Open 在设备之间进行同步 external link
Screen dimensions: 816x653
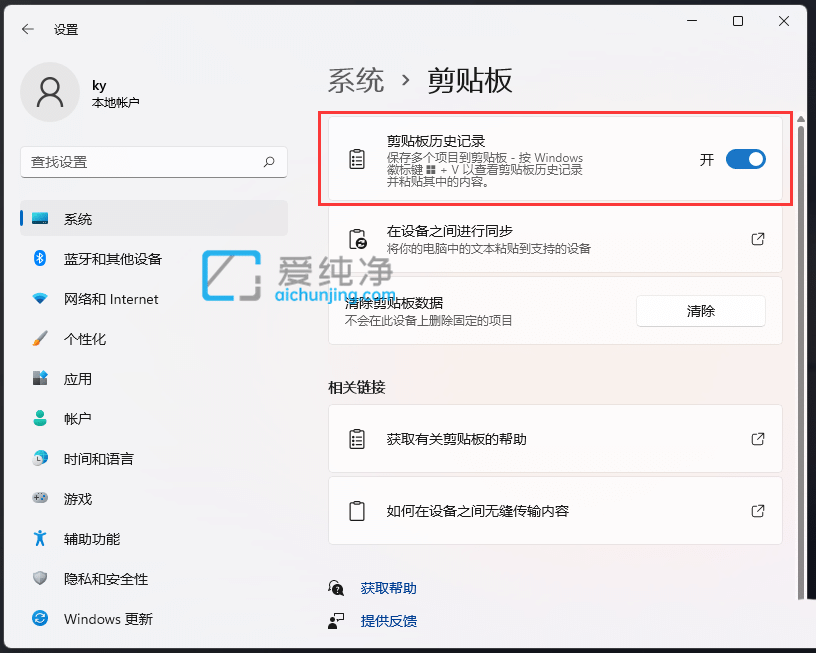[x=757, y=238]
